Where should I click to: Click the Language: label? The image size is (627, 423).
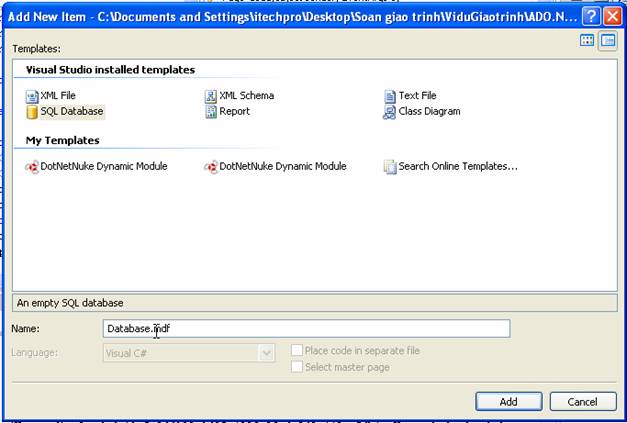34,353
